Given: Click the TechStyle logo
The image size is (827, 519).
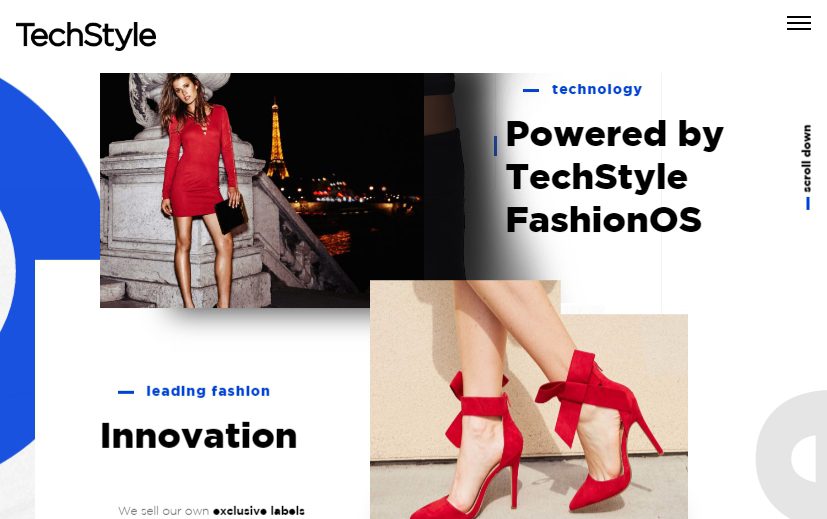Looking at the screenshot, I should (86, 36).
